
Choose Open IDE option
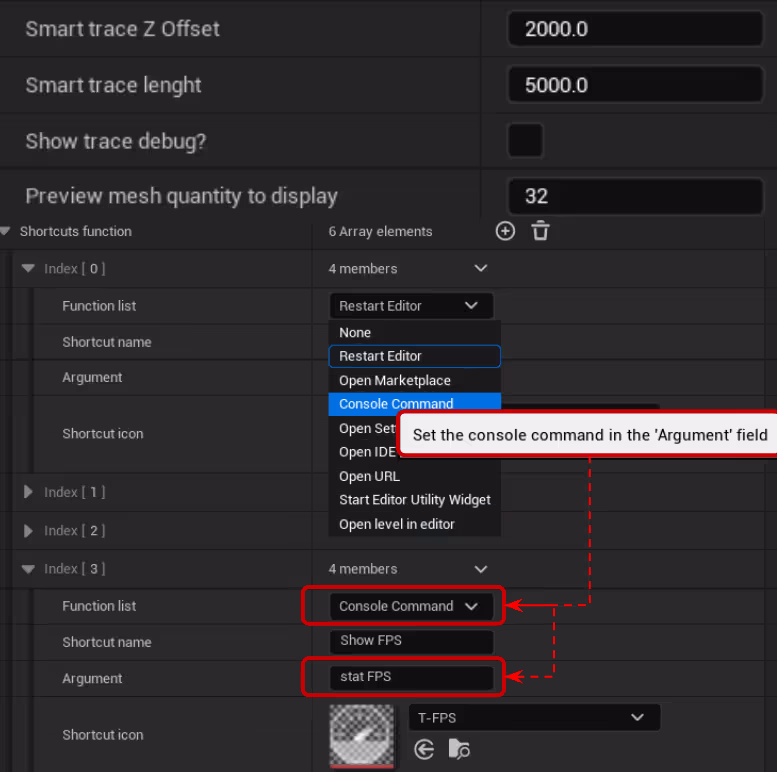coord(367,452)
